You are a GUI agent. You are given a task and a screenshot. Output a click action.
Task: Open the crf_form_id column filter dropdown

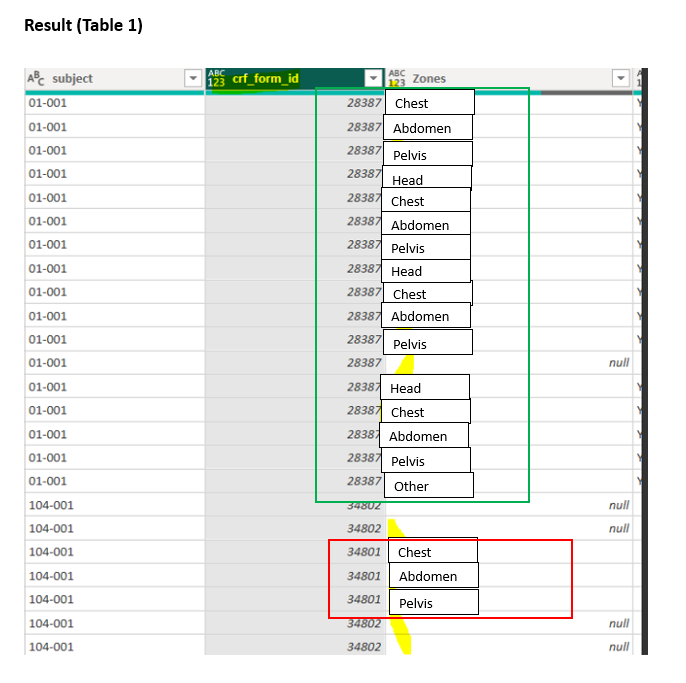tap(373, 78)
